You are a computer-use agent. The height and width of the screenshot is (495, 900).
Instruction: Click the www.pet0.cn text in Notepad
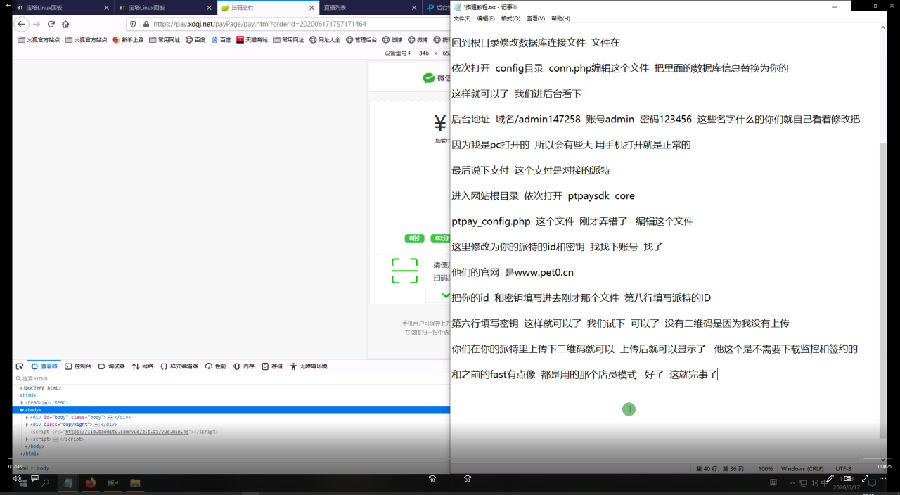544,272
